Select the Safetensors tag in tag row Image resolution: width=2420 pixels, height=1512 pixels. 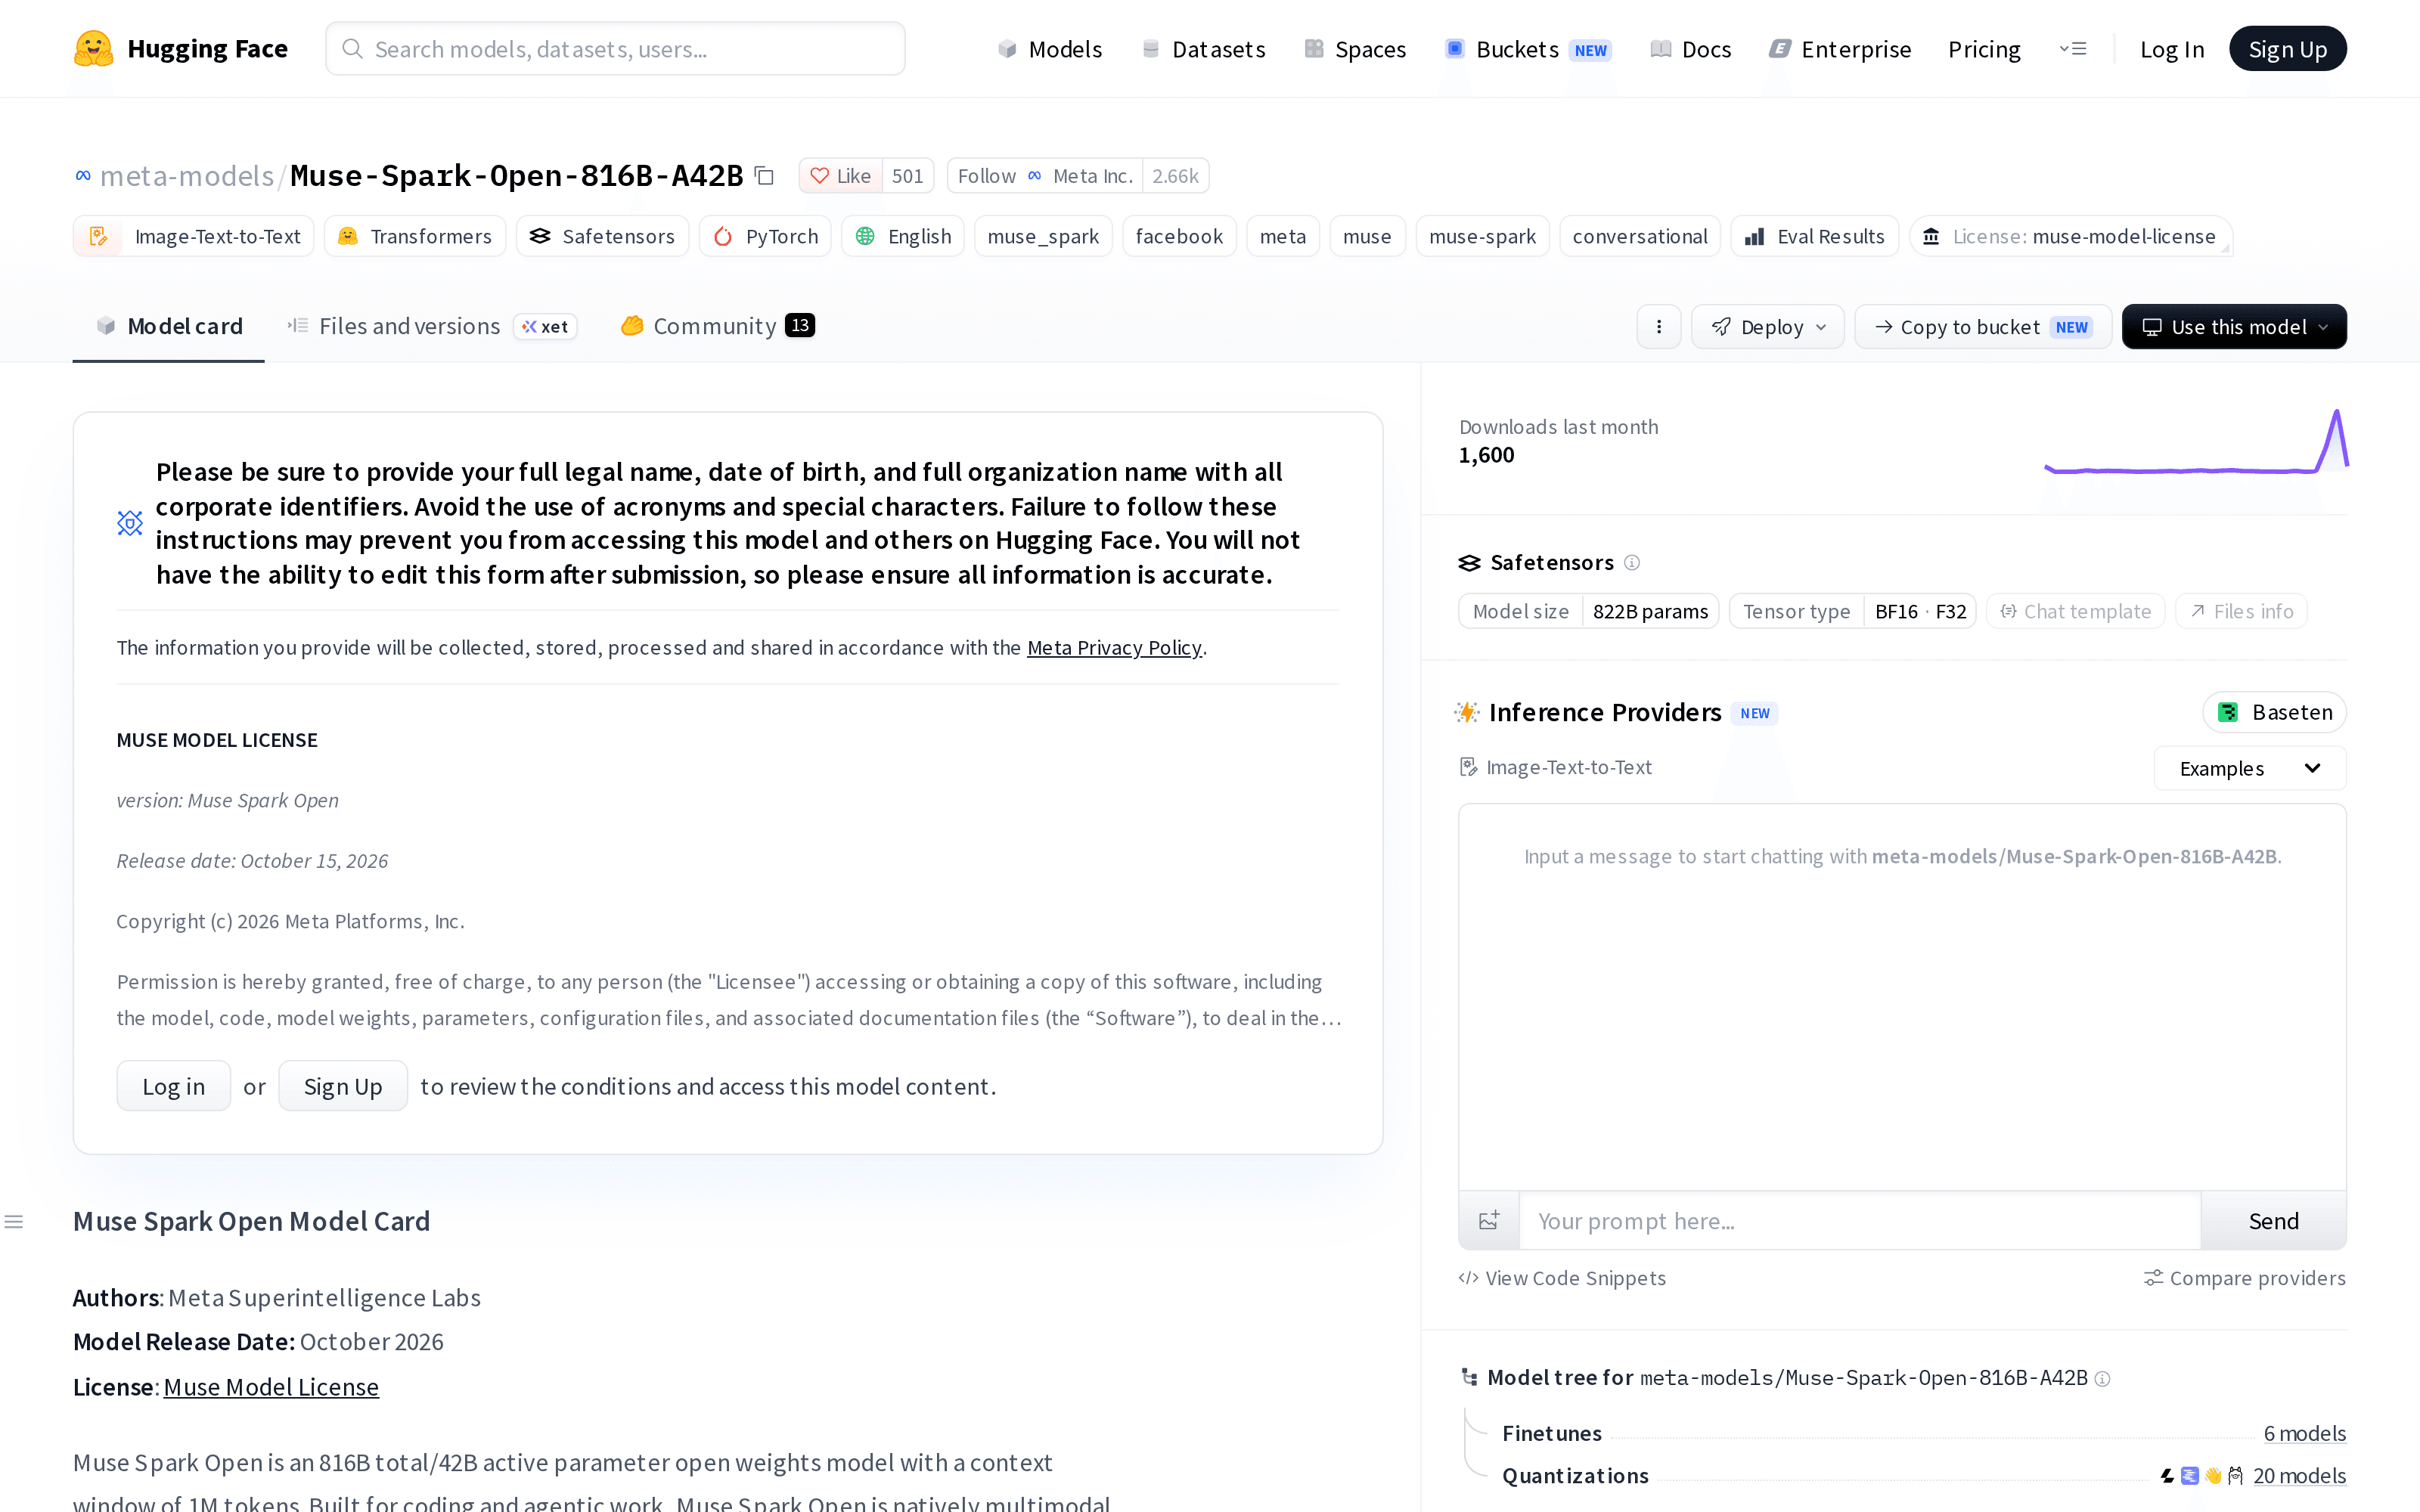pos(602,236)
